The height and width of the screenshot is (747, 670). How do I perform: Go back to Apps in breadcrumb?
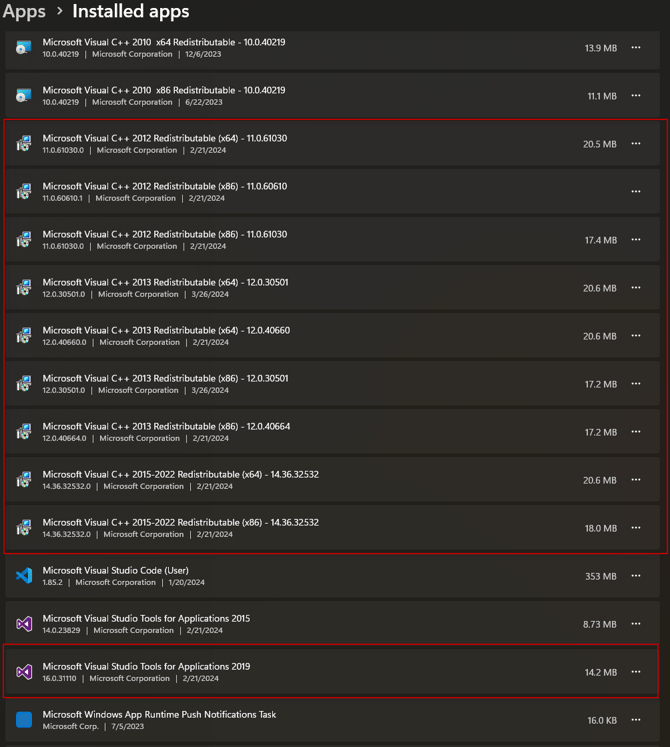24,12
